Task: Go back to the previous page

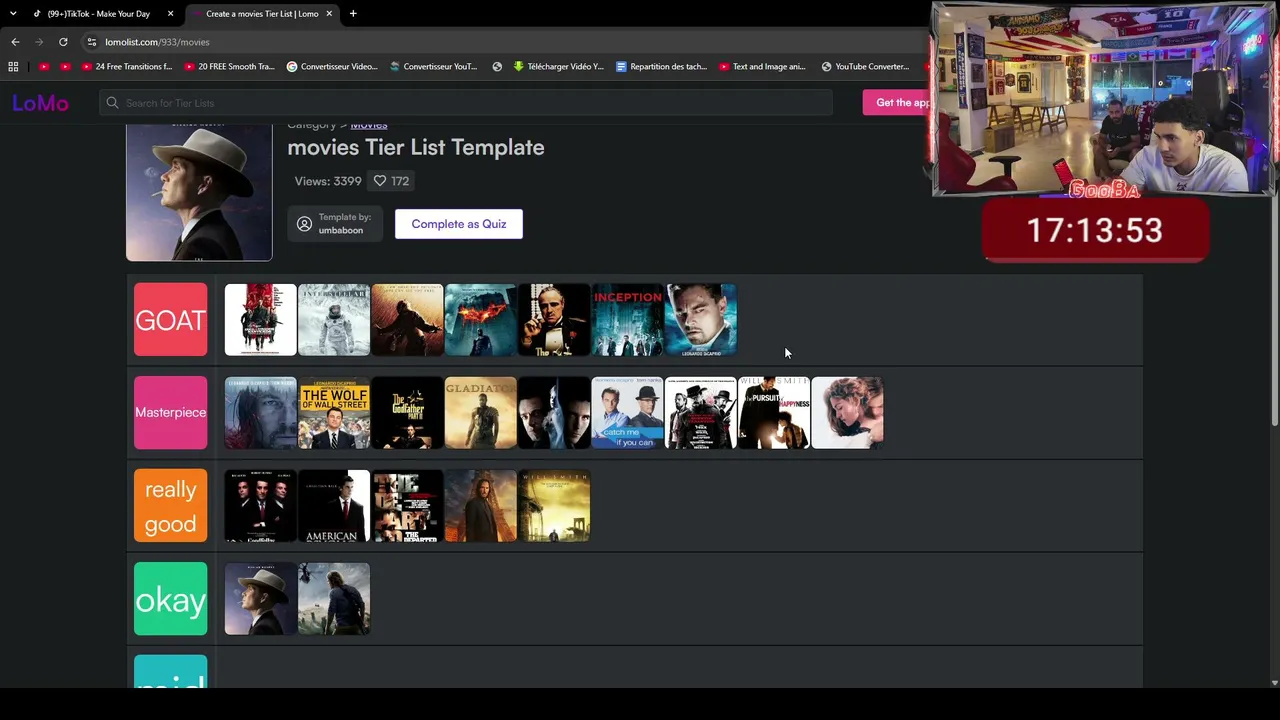Action: [x=15, y=42]
